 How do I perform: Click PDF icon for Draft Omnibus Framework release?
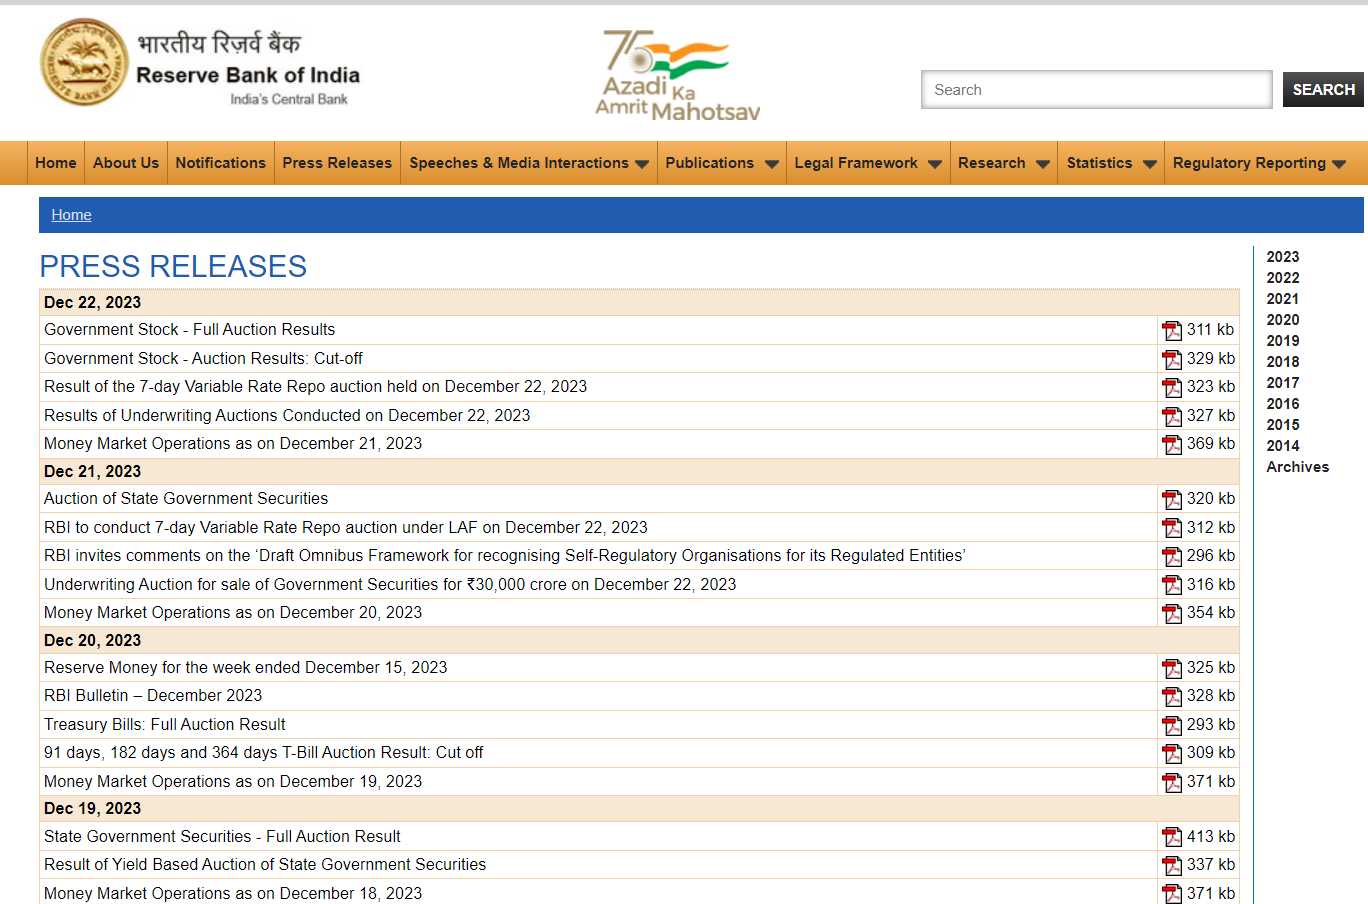point(1171,556)
